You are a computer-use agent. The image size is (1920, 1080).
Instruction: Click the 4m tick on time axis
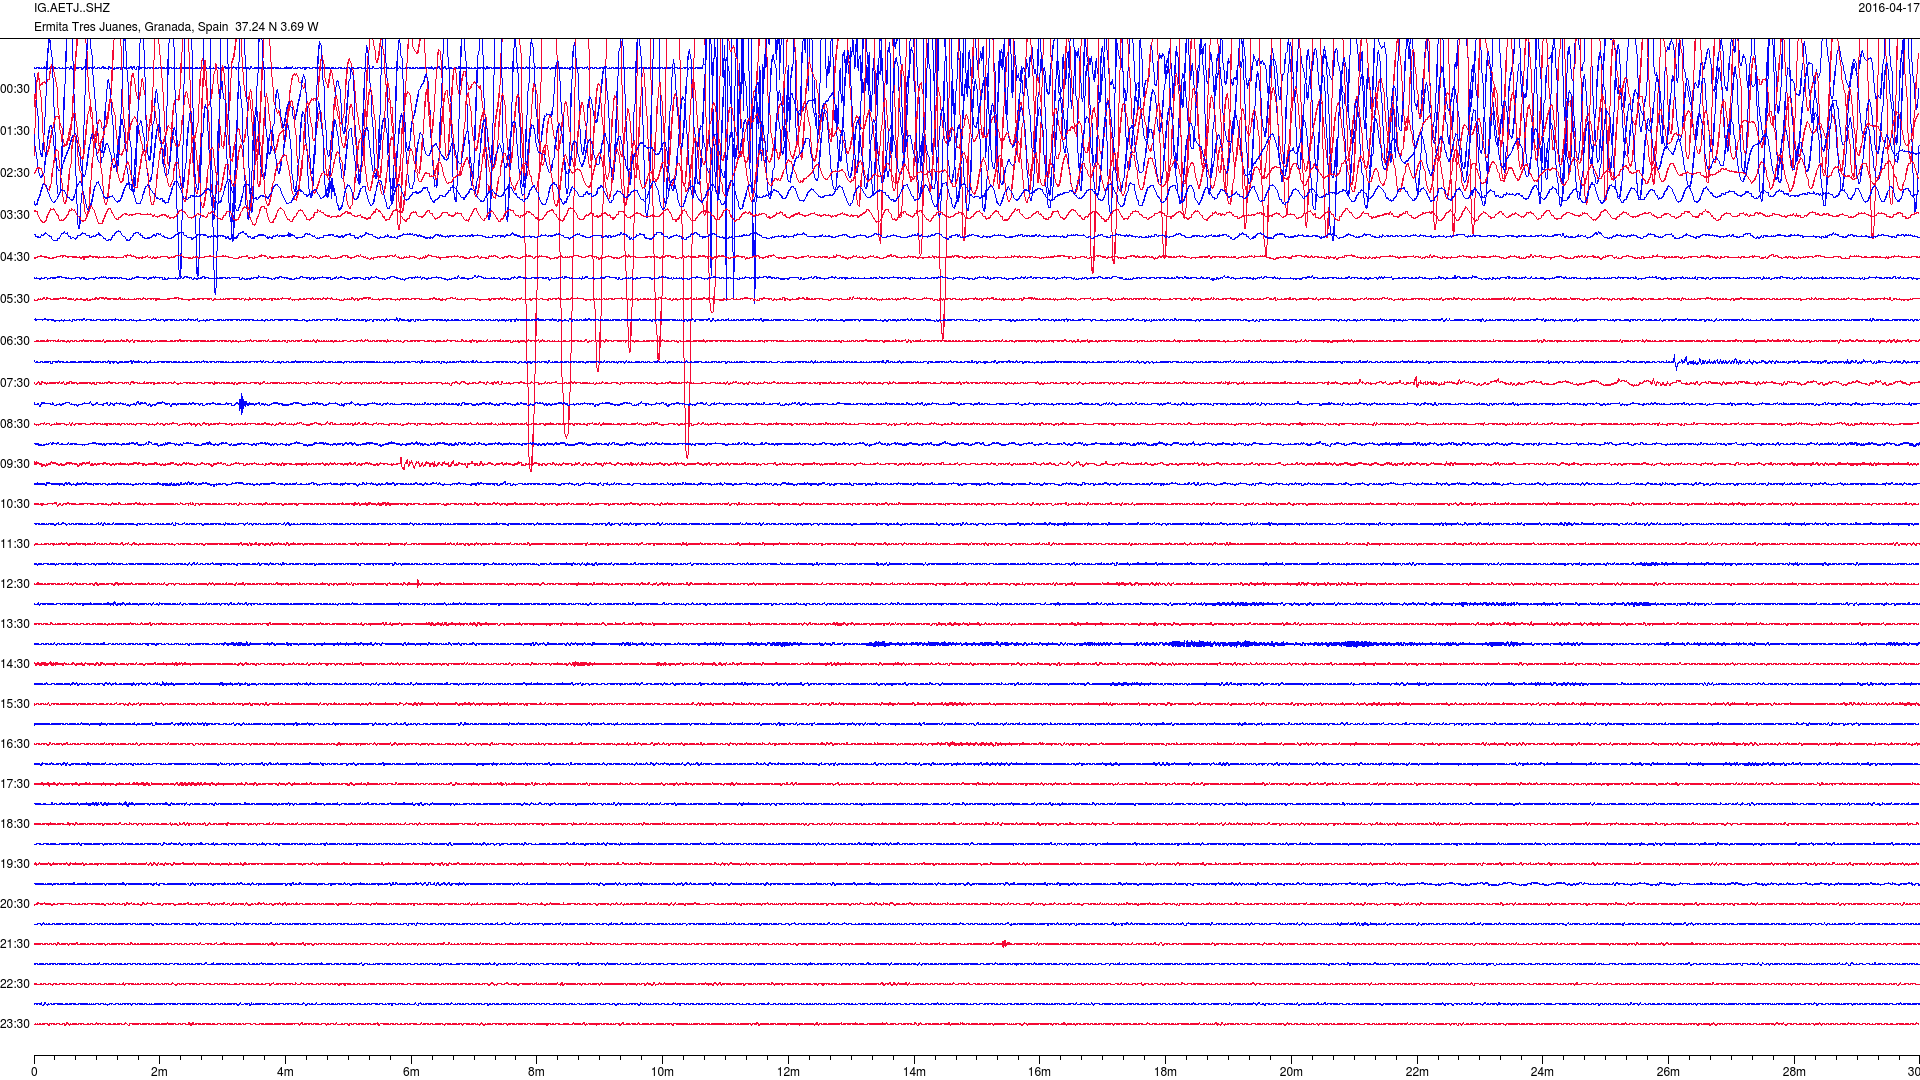(285, 1072)
